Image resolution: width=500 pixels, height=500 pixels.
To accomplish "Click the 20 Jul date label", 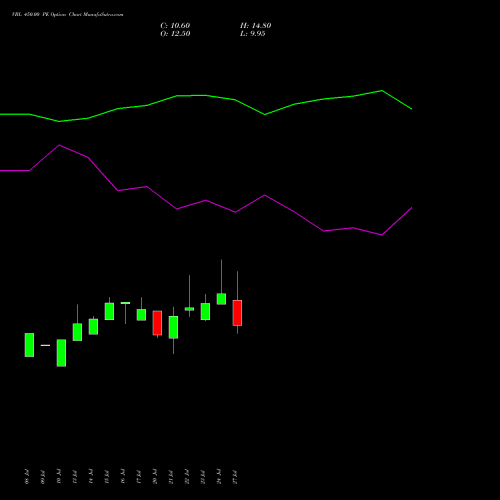I will point(155,477).
